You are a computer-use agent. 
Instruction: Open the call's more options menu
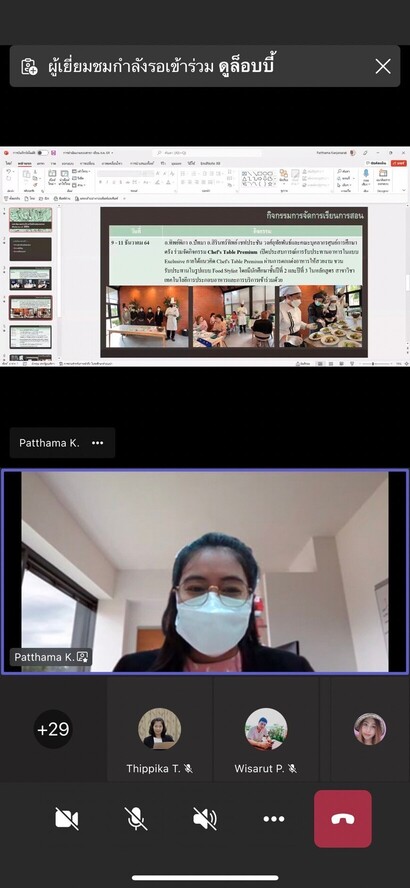tap(274, 819)
